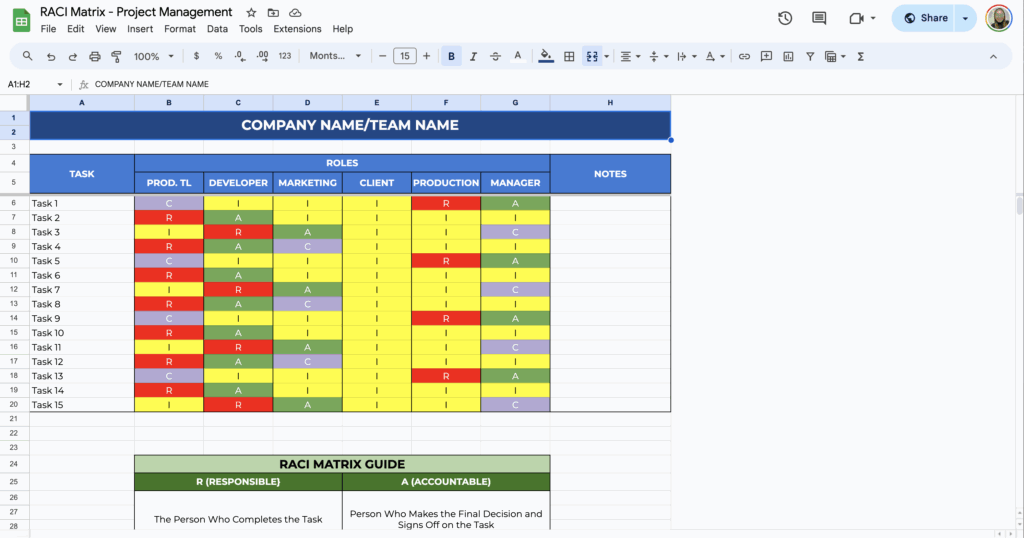Start a meeting with camera icon
The width and height of the screenshot is (1024, 538).
click(x=856, y=18)
